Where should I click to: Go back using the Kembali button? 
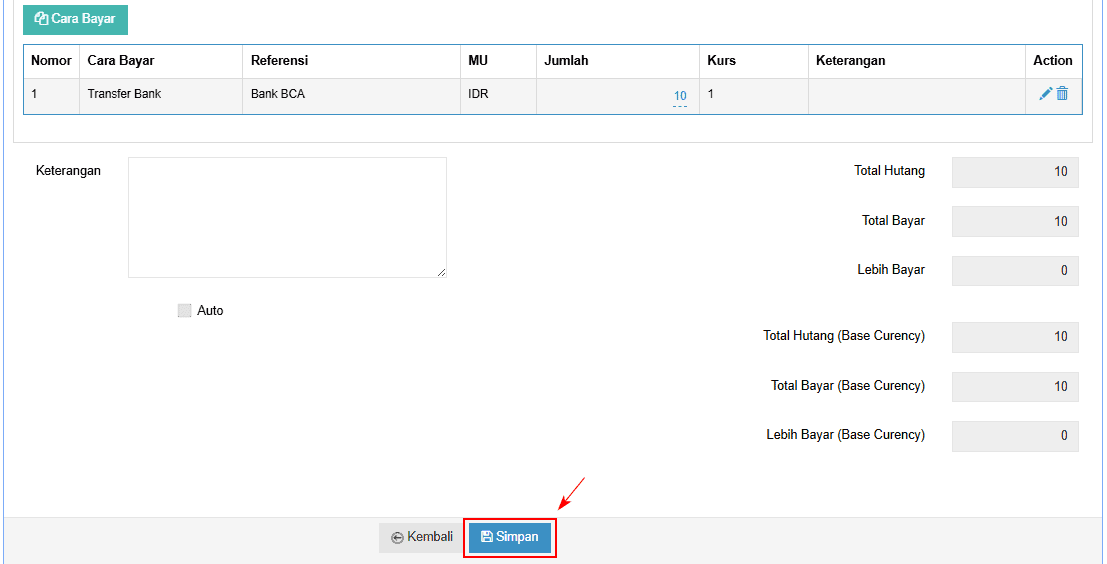point(422,537)
